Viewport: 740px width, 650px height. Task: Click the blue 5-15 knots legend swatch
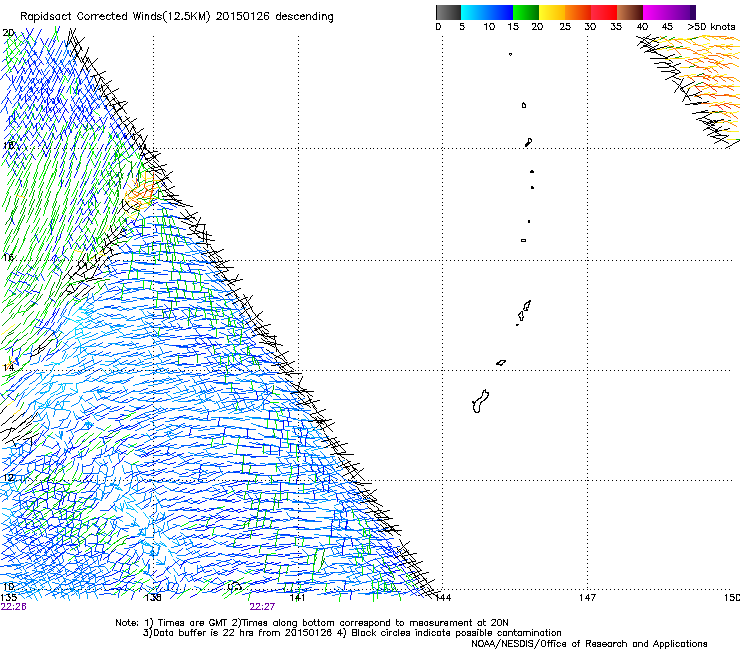[x=487, y=12]
